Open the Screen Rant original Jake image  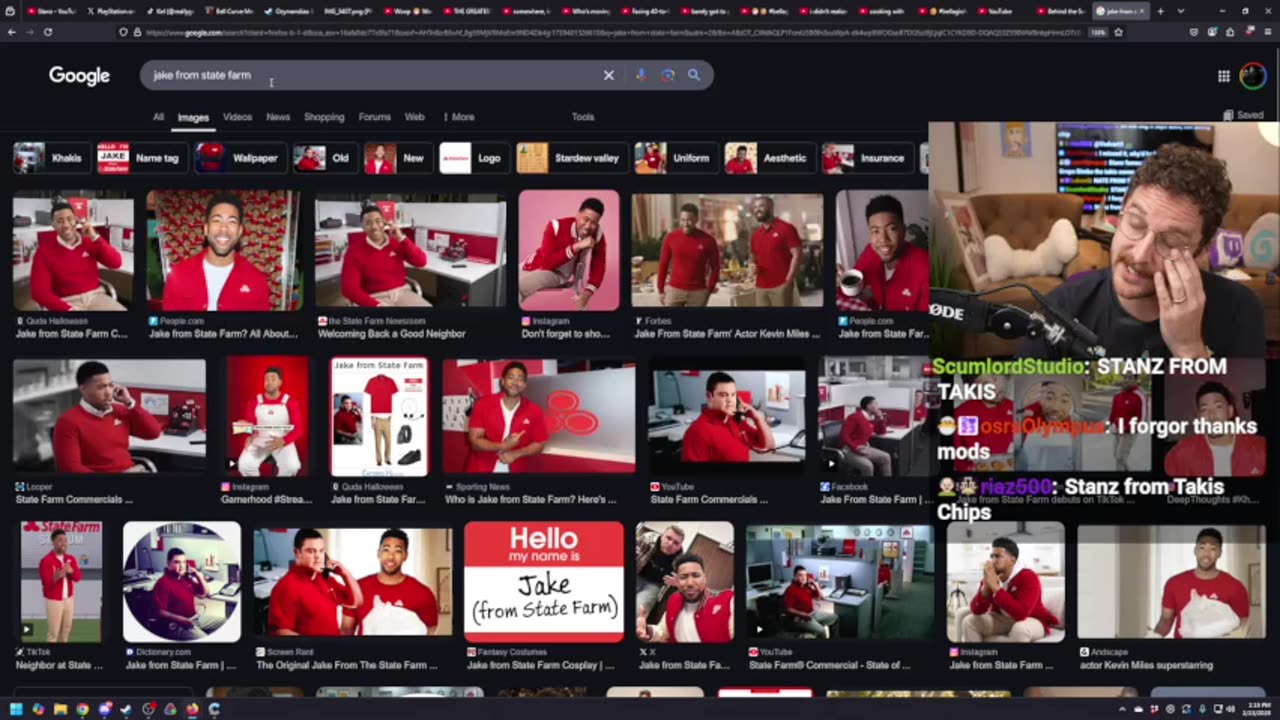[353, 582]
